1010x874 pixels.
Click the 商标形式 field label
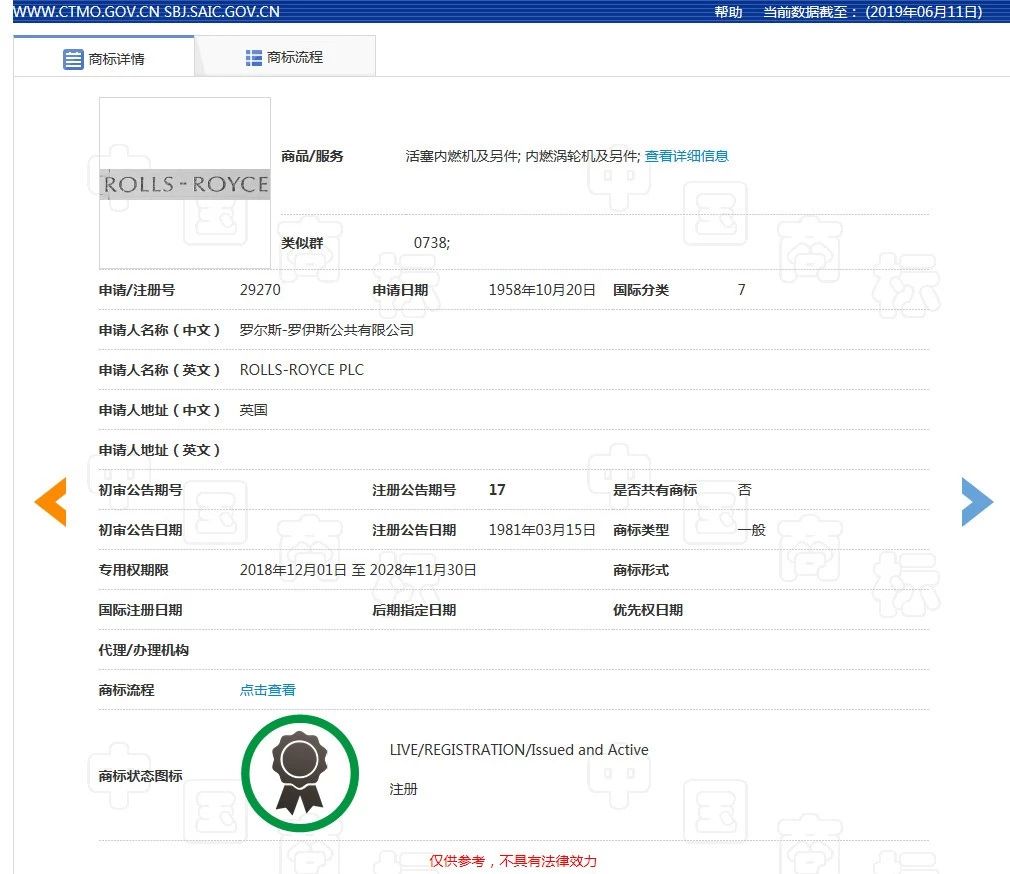(x=640, y=570)
